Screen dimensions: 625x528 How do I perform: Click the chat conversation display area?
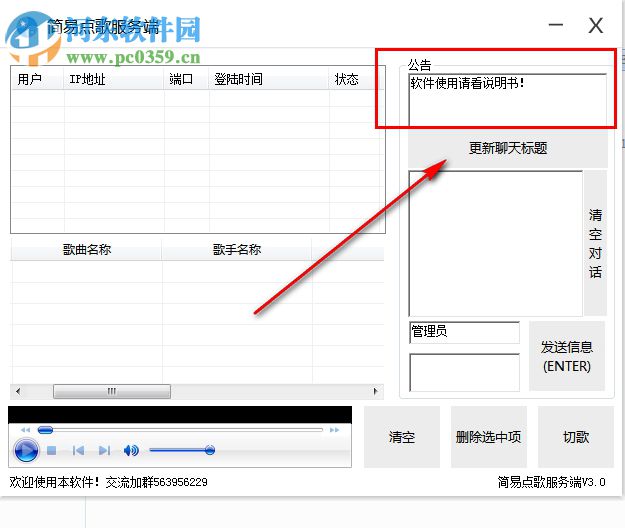pyautogui.click(x=495, y=243)
